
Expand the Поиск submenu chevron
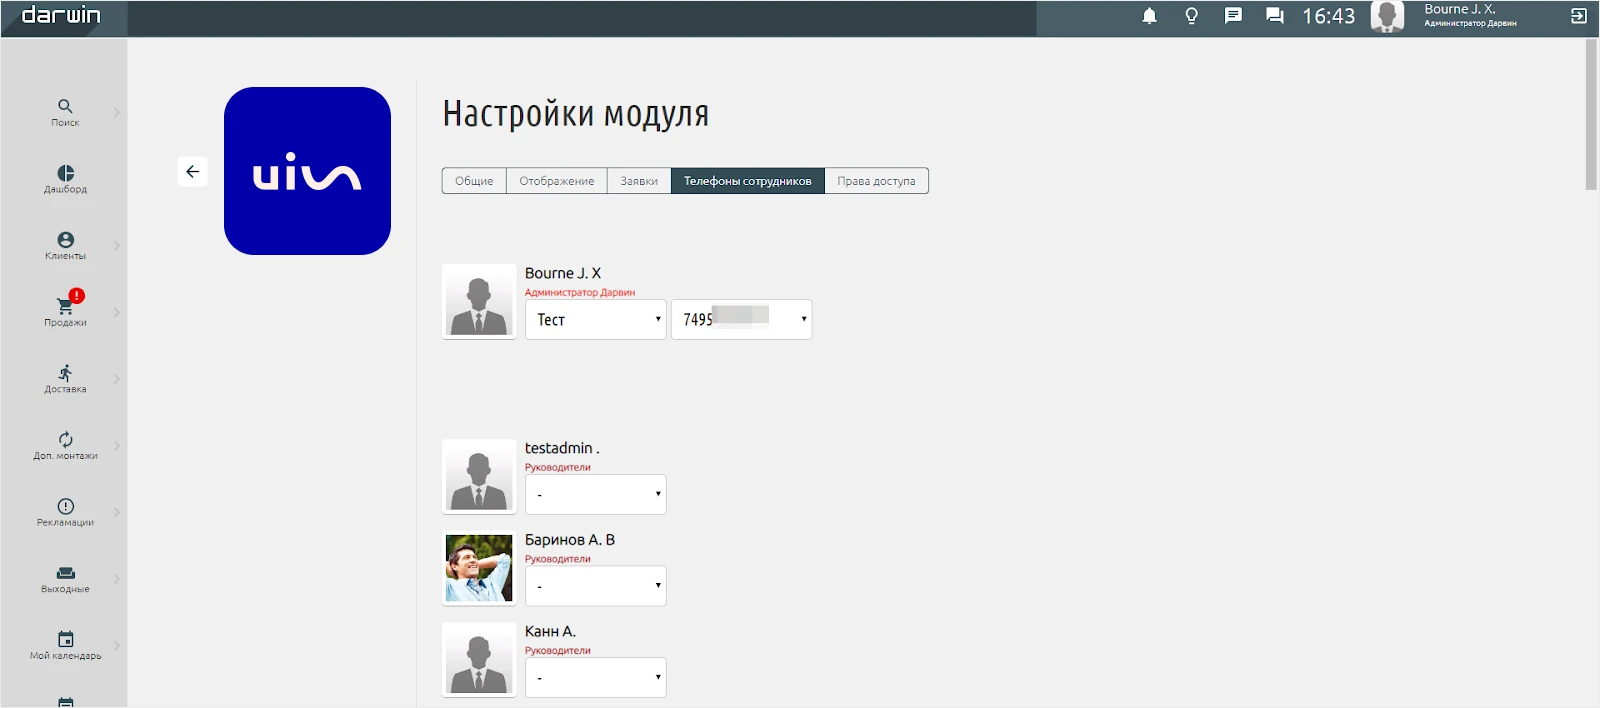click(117, 112)
